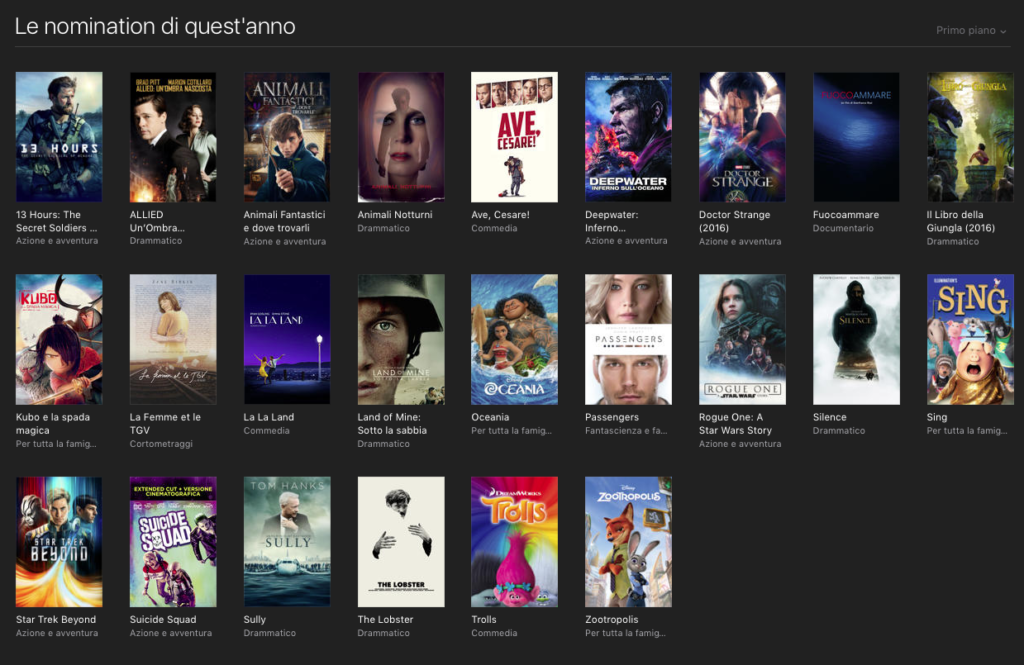Image resolution: width=1024 pixels, height=665 pixels.
Task: Click the '13 Hours: The Secret Soldiers' title
Action: (57, 221)
